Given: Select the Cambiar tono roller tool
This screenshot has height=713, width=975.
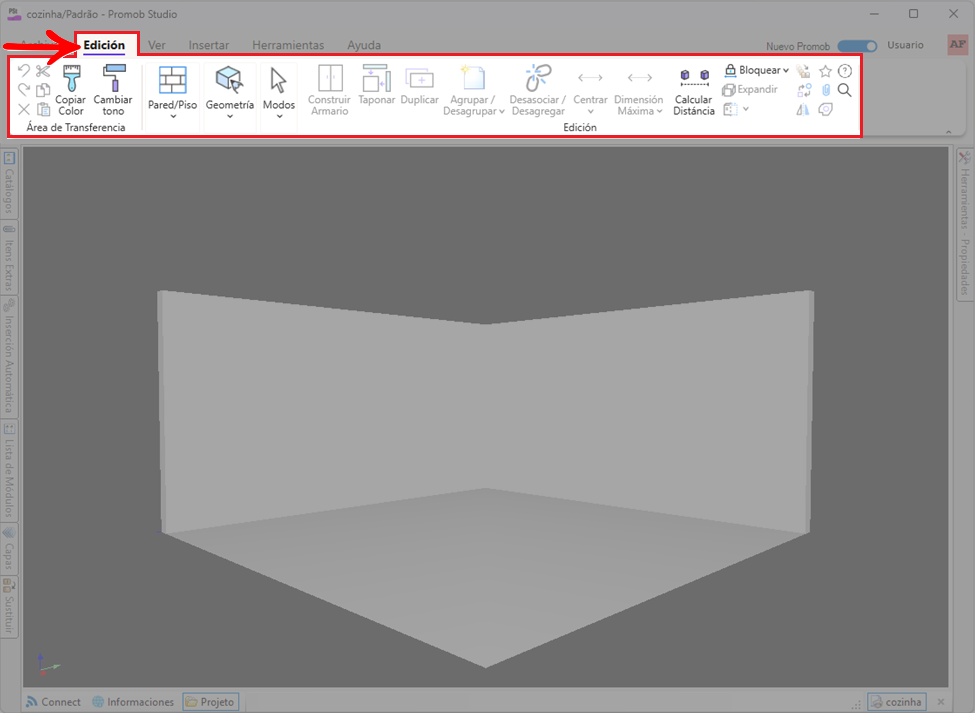Looking at the screenshot, I should [x=113, y=90].
